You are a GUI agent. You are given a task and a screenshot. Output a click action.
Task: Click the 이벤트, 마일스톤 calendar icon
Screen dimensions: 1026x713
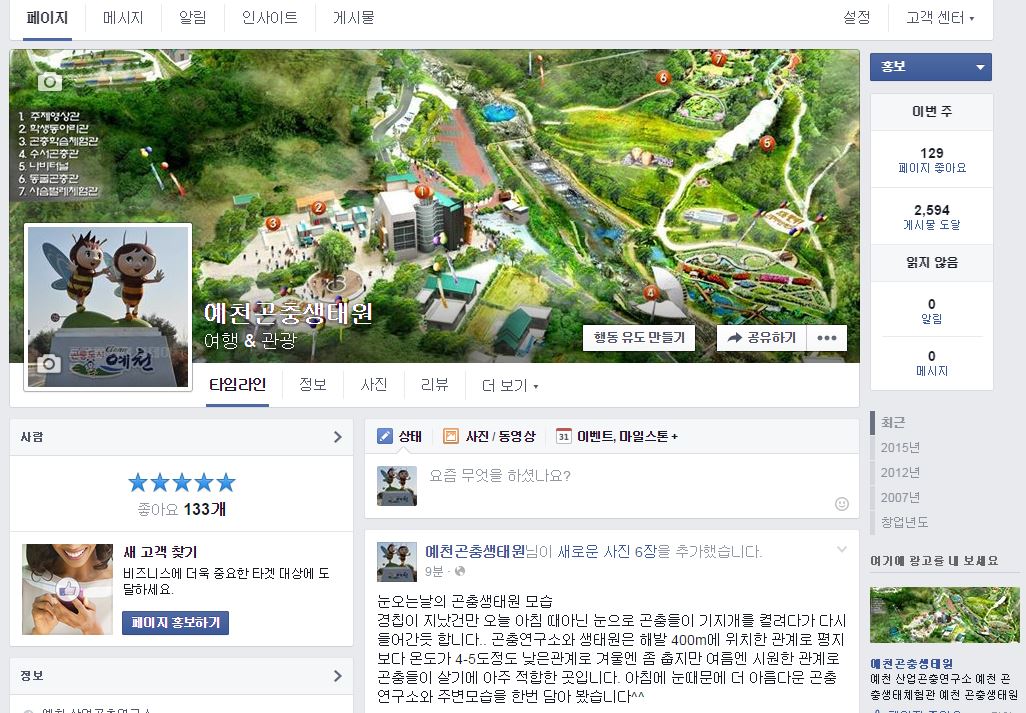563,436
